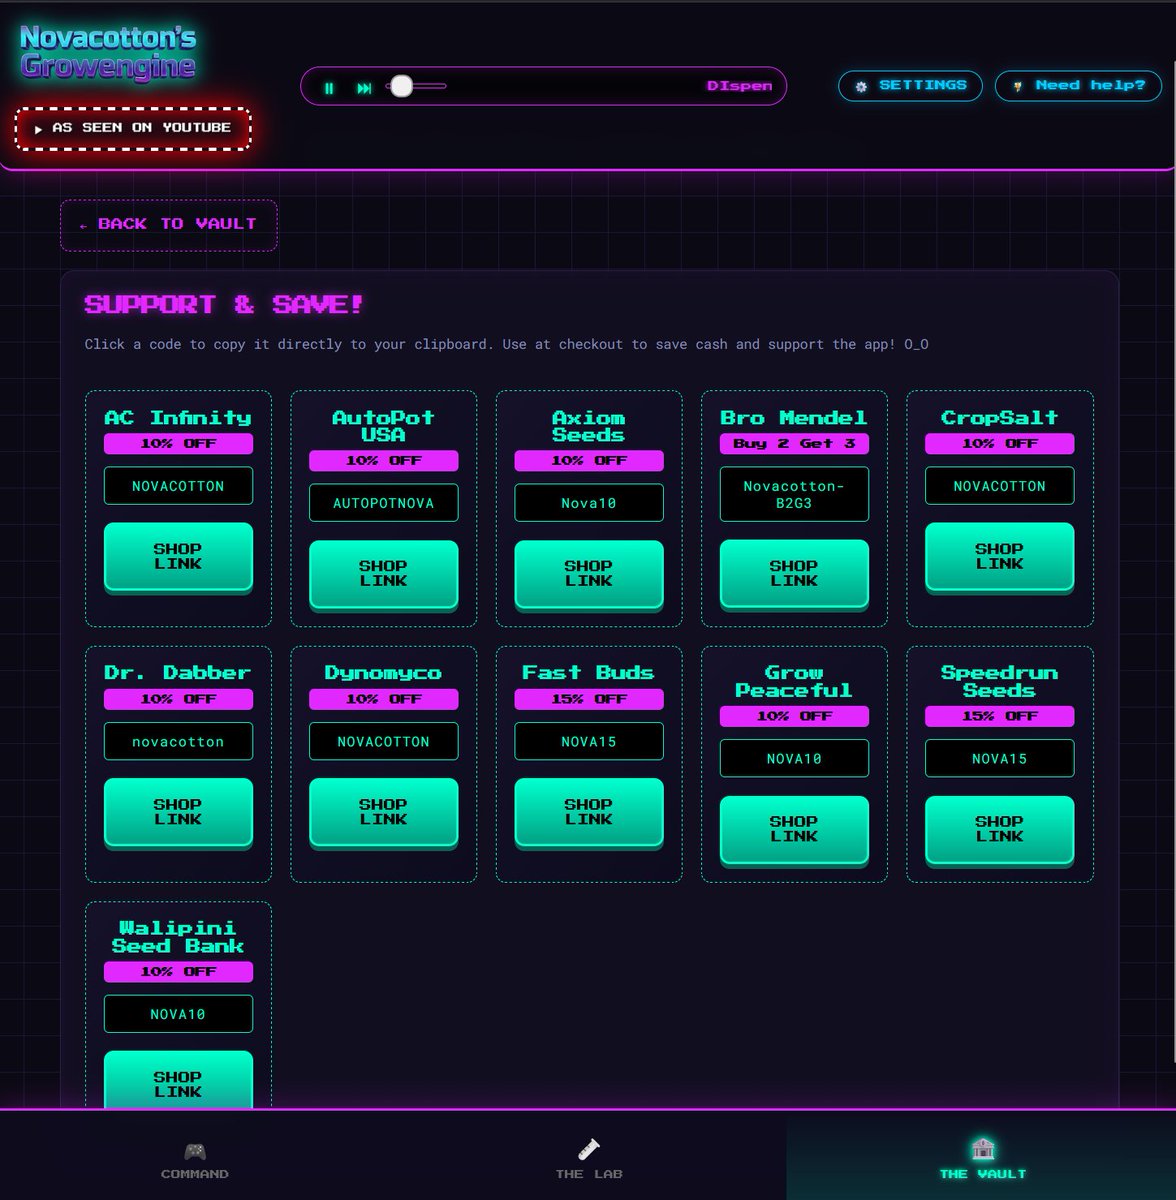The image size is (1176, 1200).
Task: Click Fast Buds 15% OFF badge
Action: (589, 699)
